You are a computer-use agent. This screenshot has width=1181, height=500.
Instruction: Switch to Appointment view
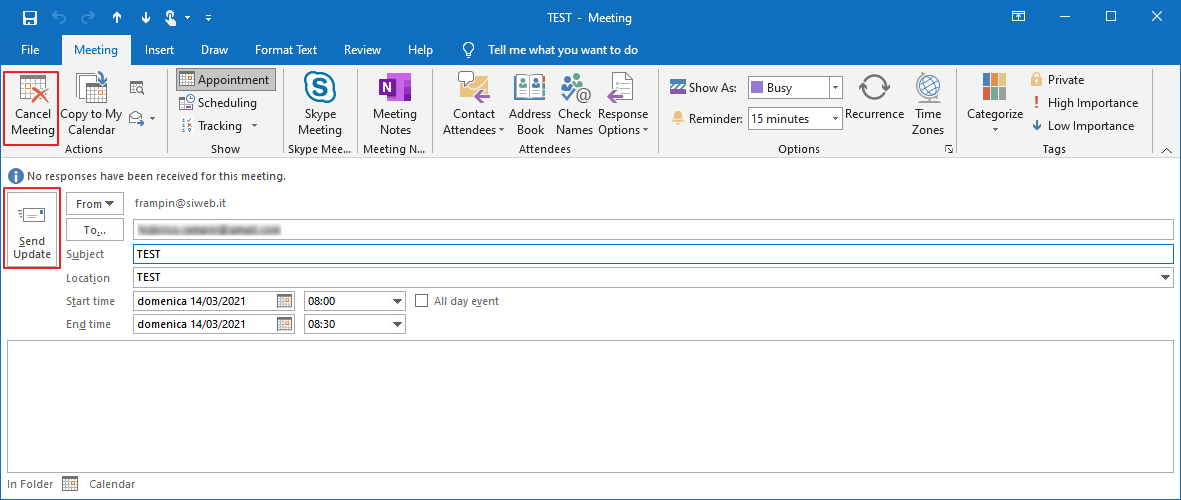[226, 80]
